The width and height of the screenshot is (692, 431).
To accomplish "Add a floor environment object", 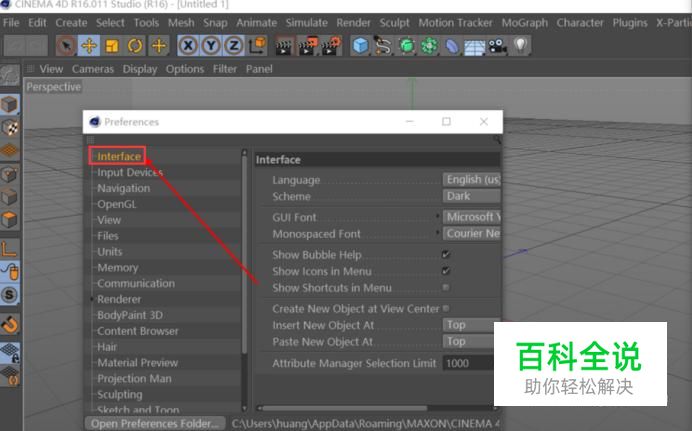I will [474, 46].
